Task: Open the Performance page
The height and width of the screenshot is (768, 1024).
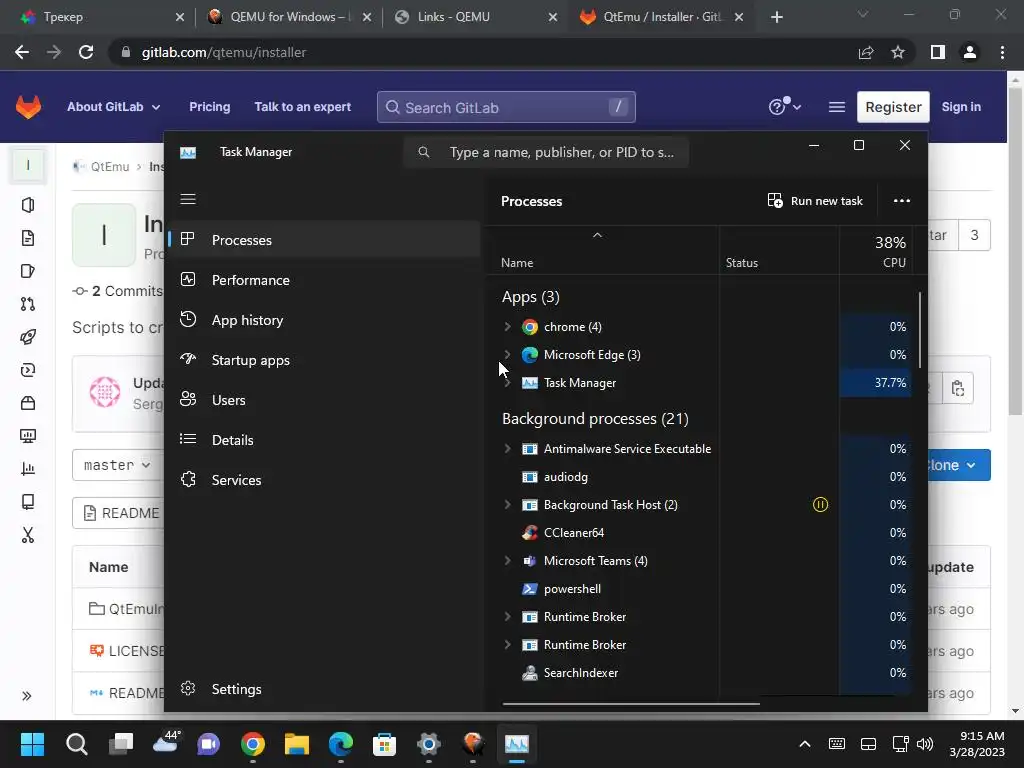Action: coord(325,280)
